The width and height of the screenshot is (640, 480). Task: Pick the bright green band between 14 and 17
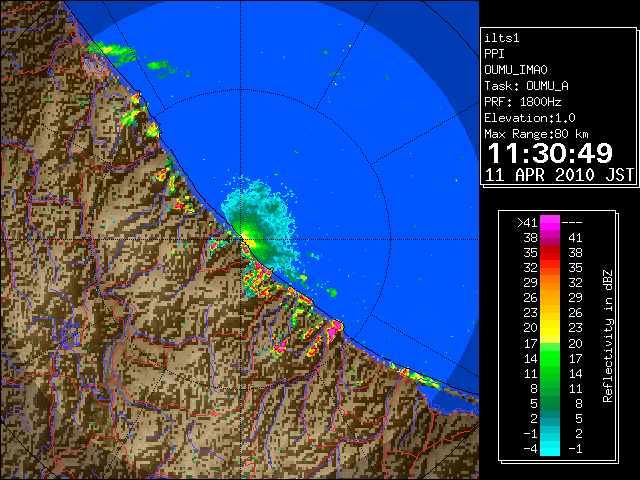tap(550, 358)
